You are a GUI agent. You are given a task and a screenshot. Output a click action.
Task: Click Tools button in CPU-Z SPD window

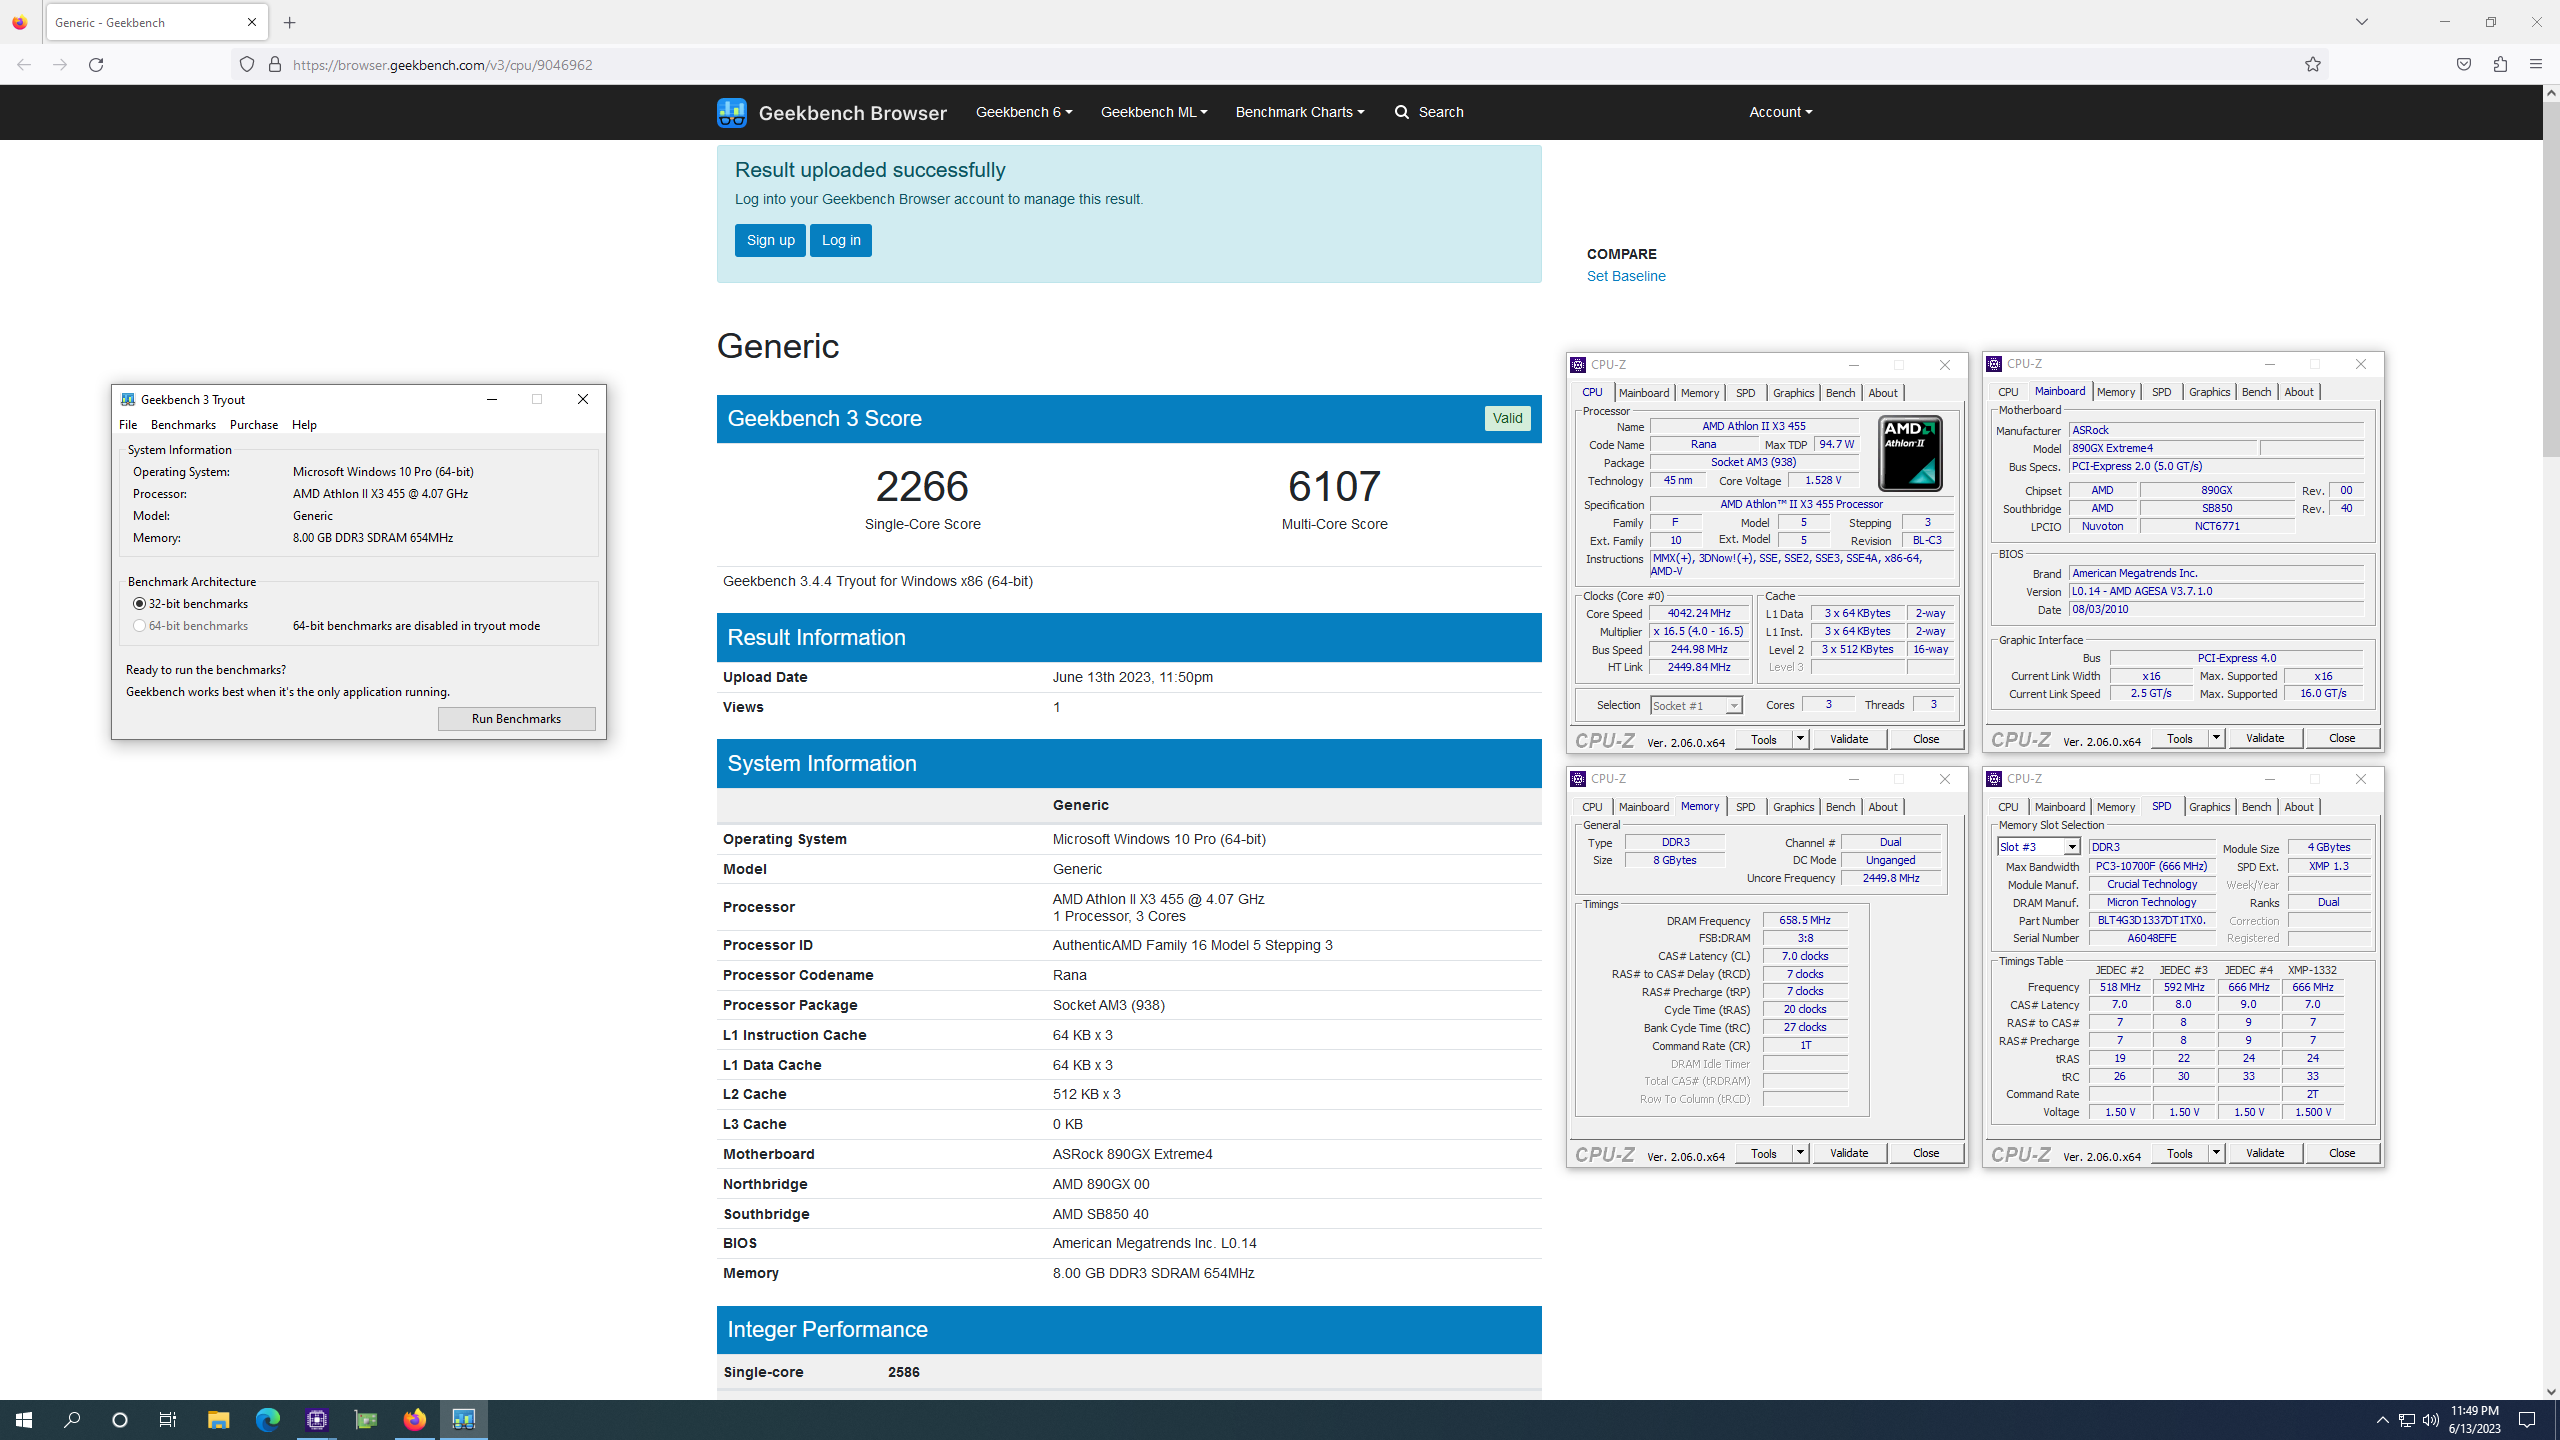pyautogui.click(x=2179, y=1153)
